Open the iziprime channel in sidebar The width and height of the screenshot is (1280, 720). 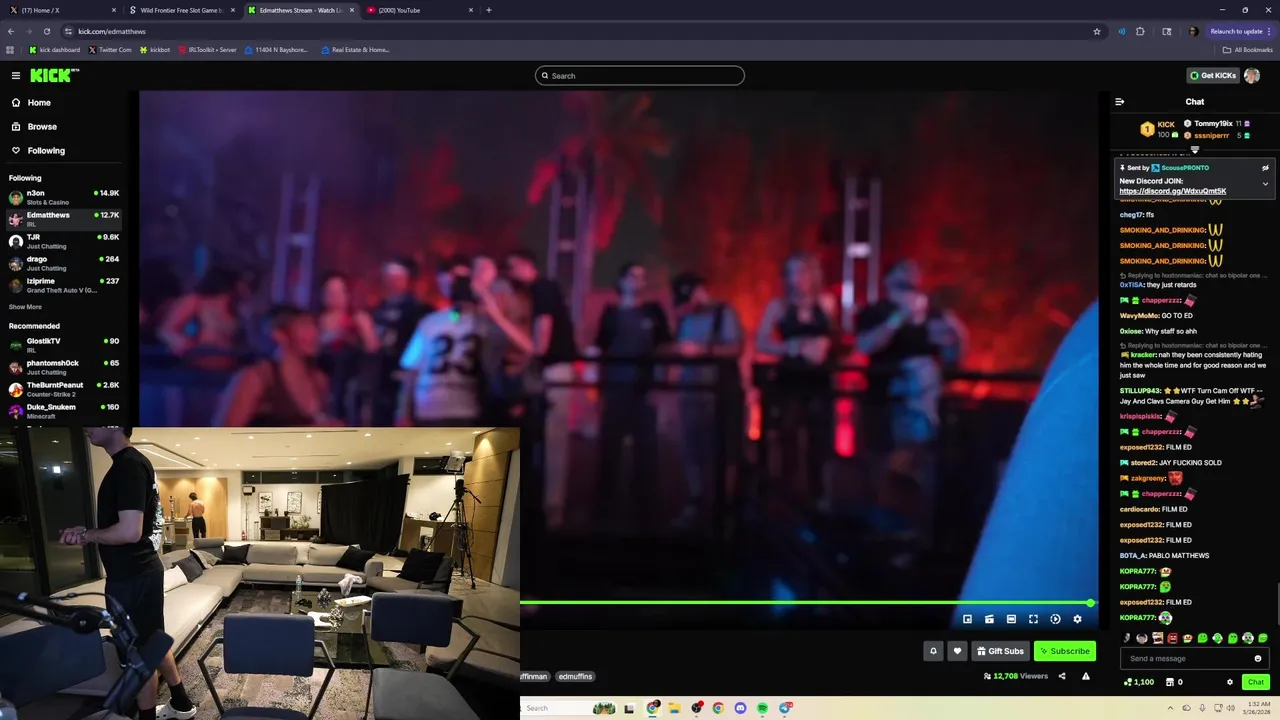click(64, 285)
